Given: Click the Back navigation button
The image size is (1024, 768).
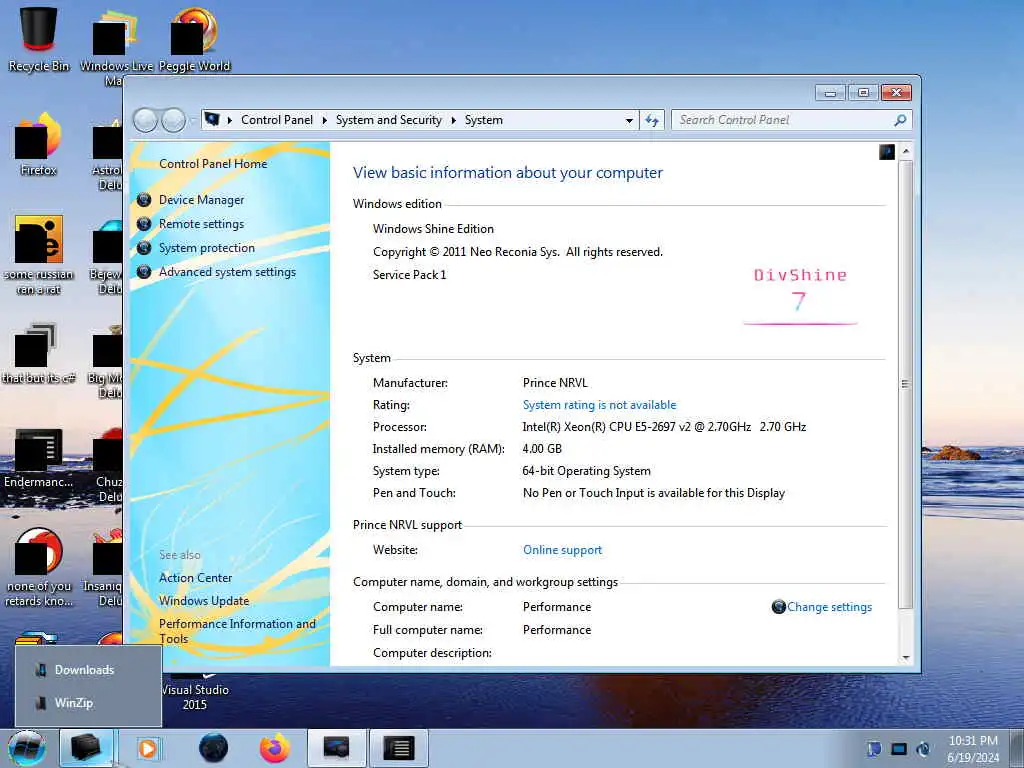Looking at the screenshot, I should pos(145,120).
